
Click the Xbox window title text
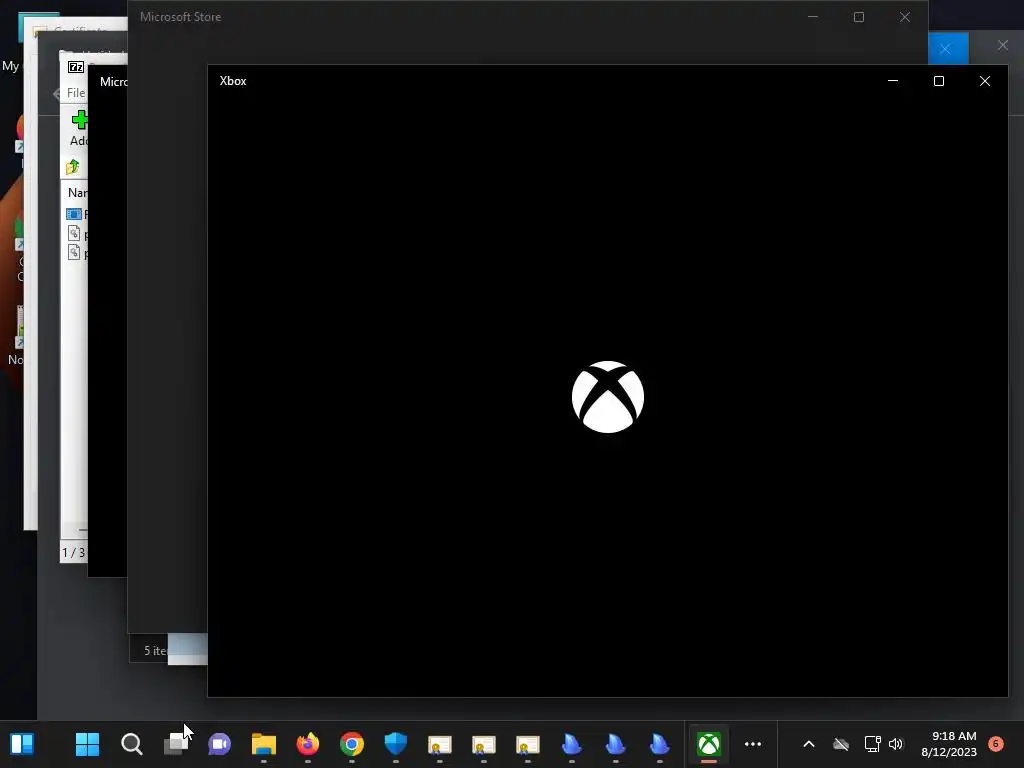[233, 81]
